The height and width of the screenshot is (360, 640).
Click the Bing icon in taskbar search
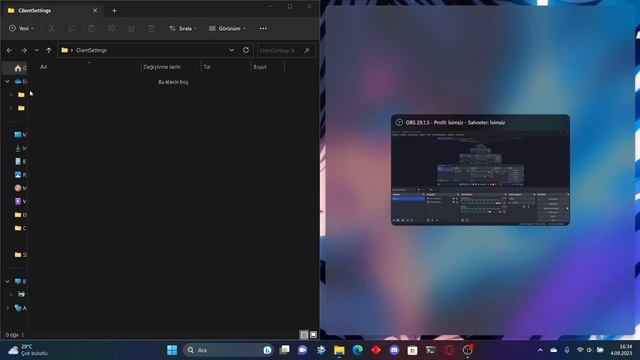pos(267,350)
